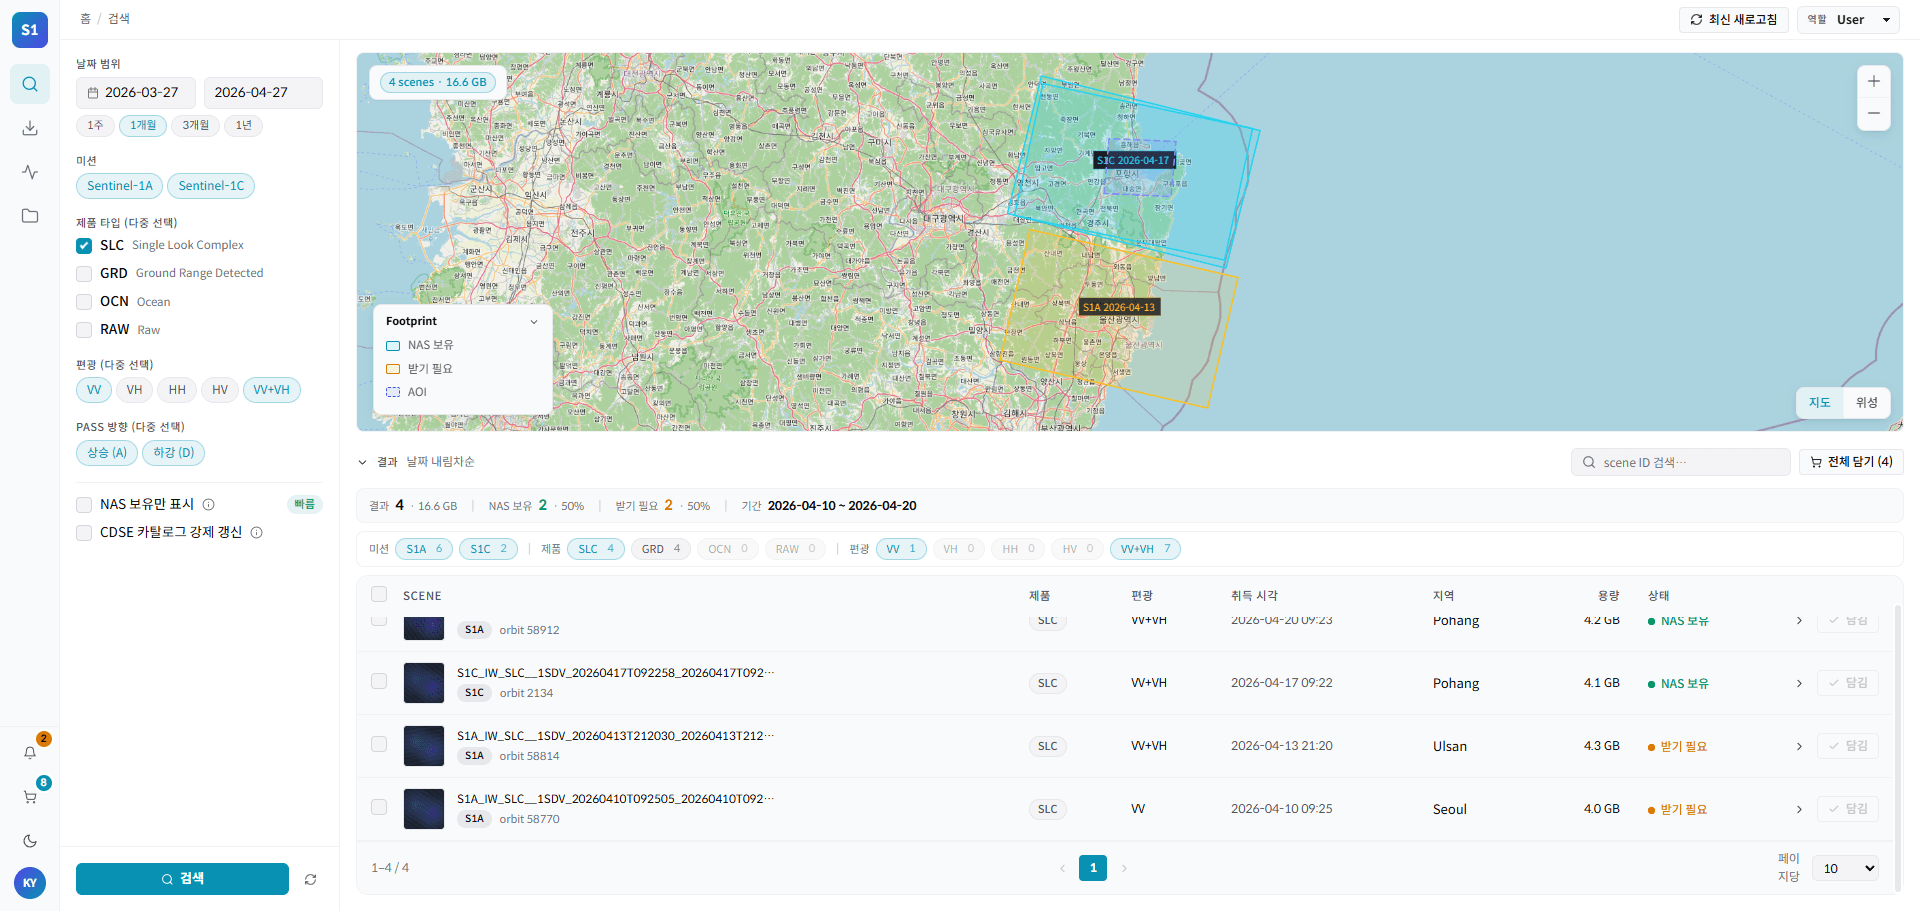Select all scenes with header checkbox
Image resolution: width=1920 pixels, height=911 pixels.
click(379, 594)
